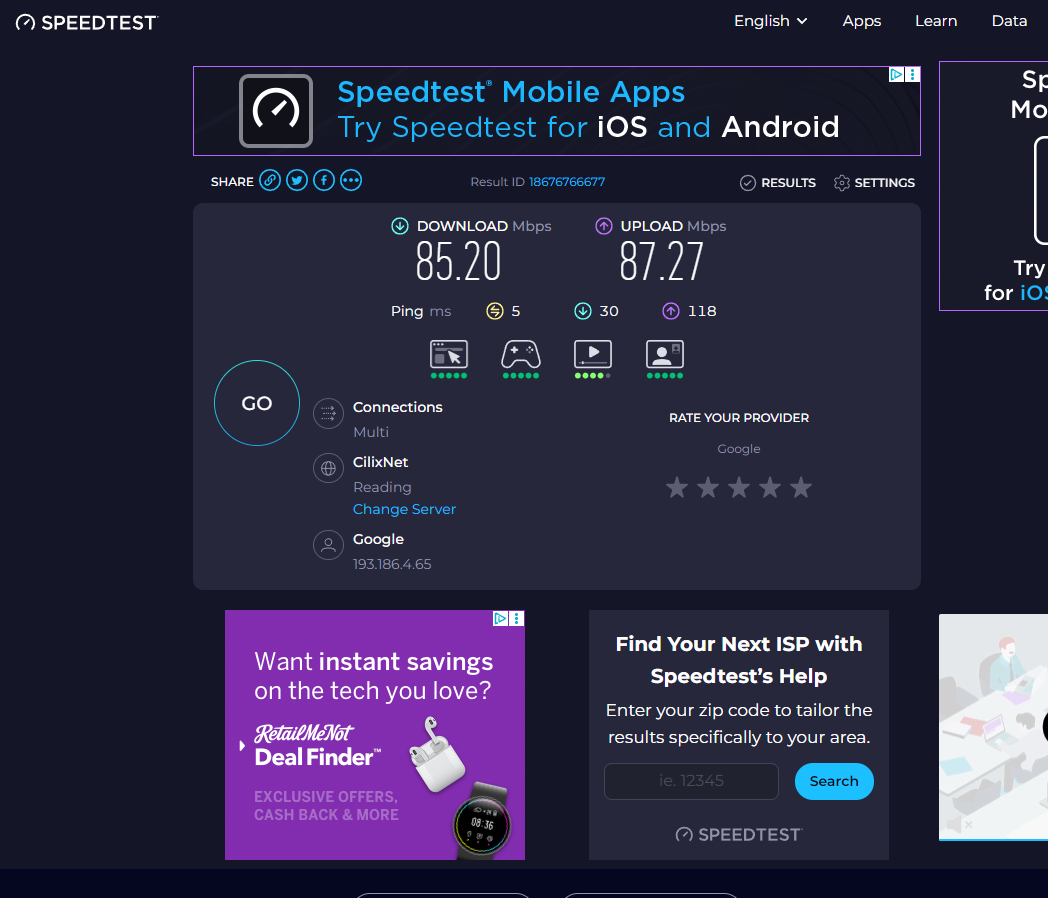Click the online gaming performance icon
1048x898 pixels.
pyautogui.click(x=521, y=354)
